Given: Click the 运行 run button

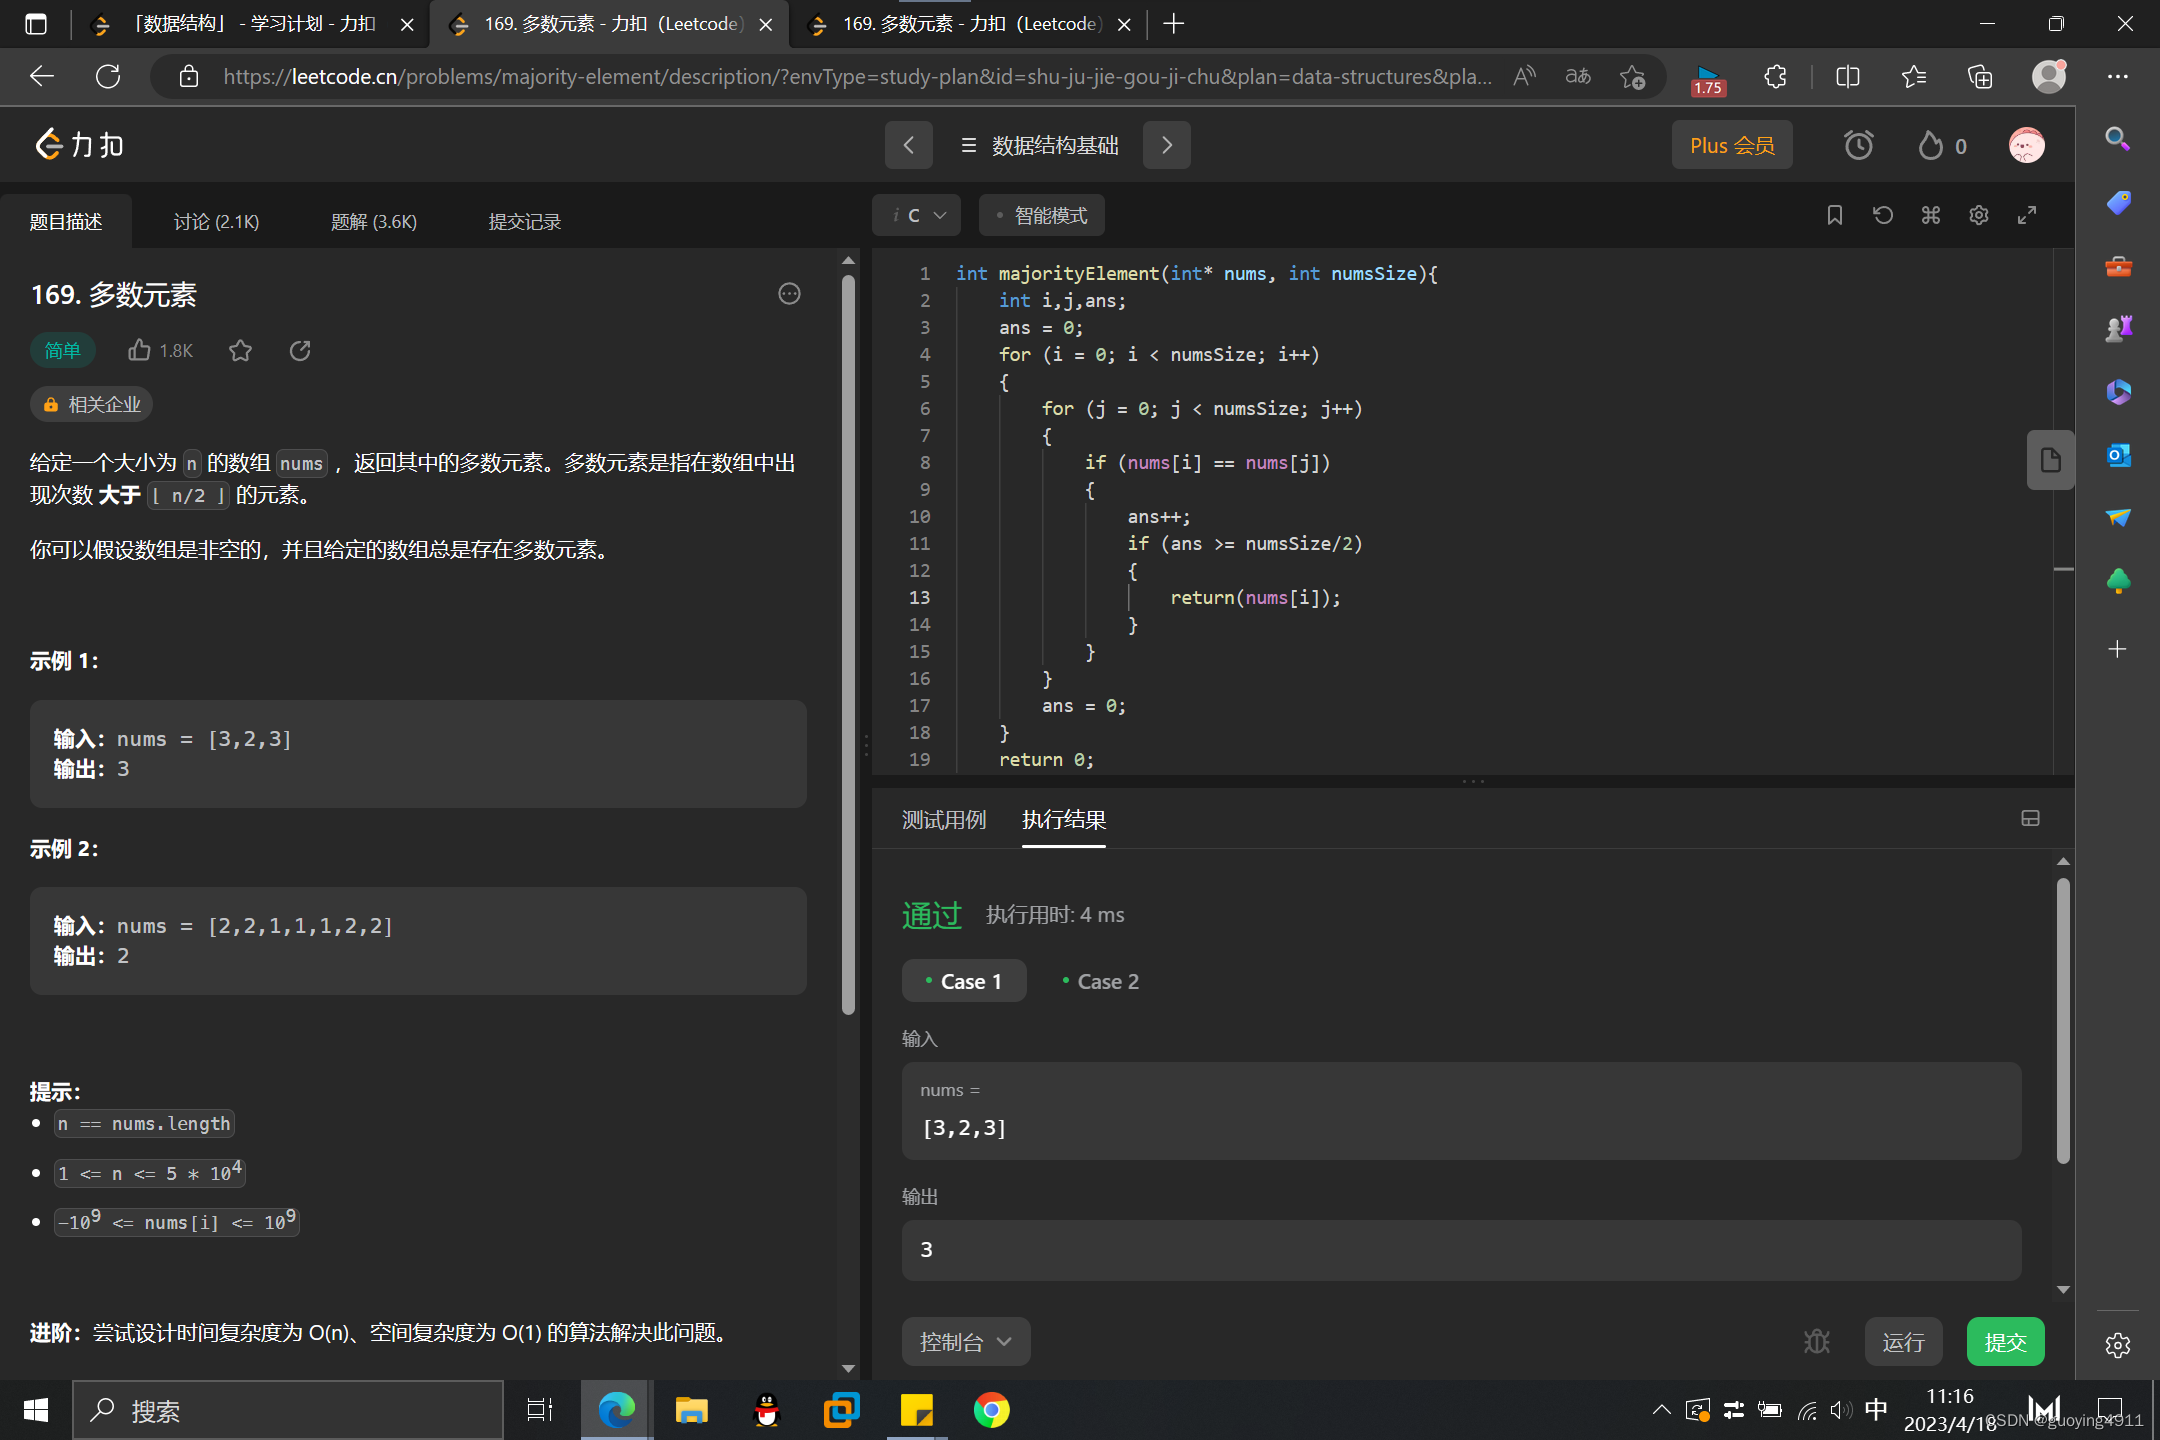Looking at the screenshot, I should (x=1902, y=1341).
